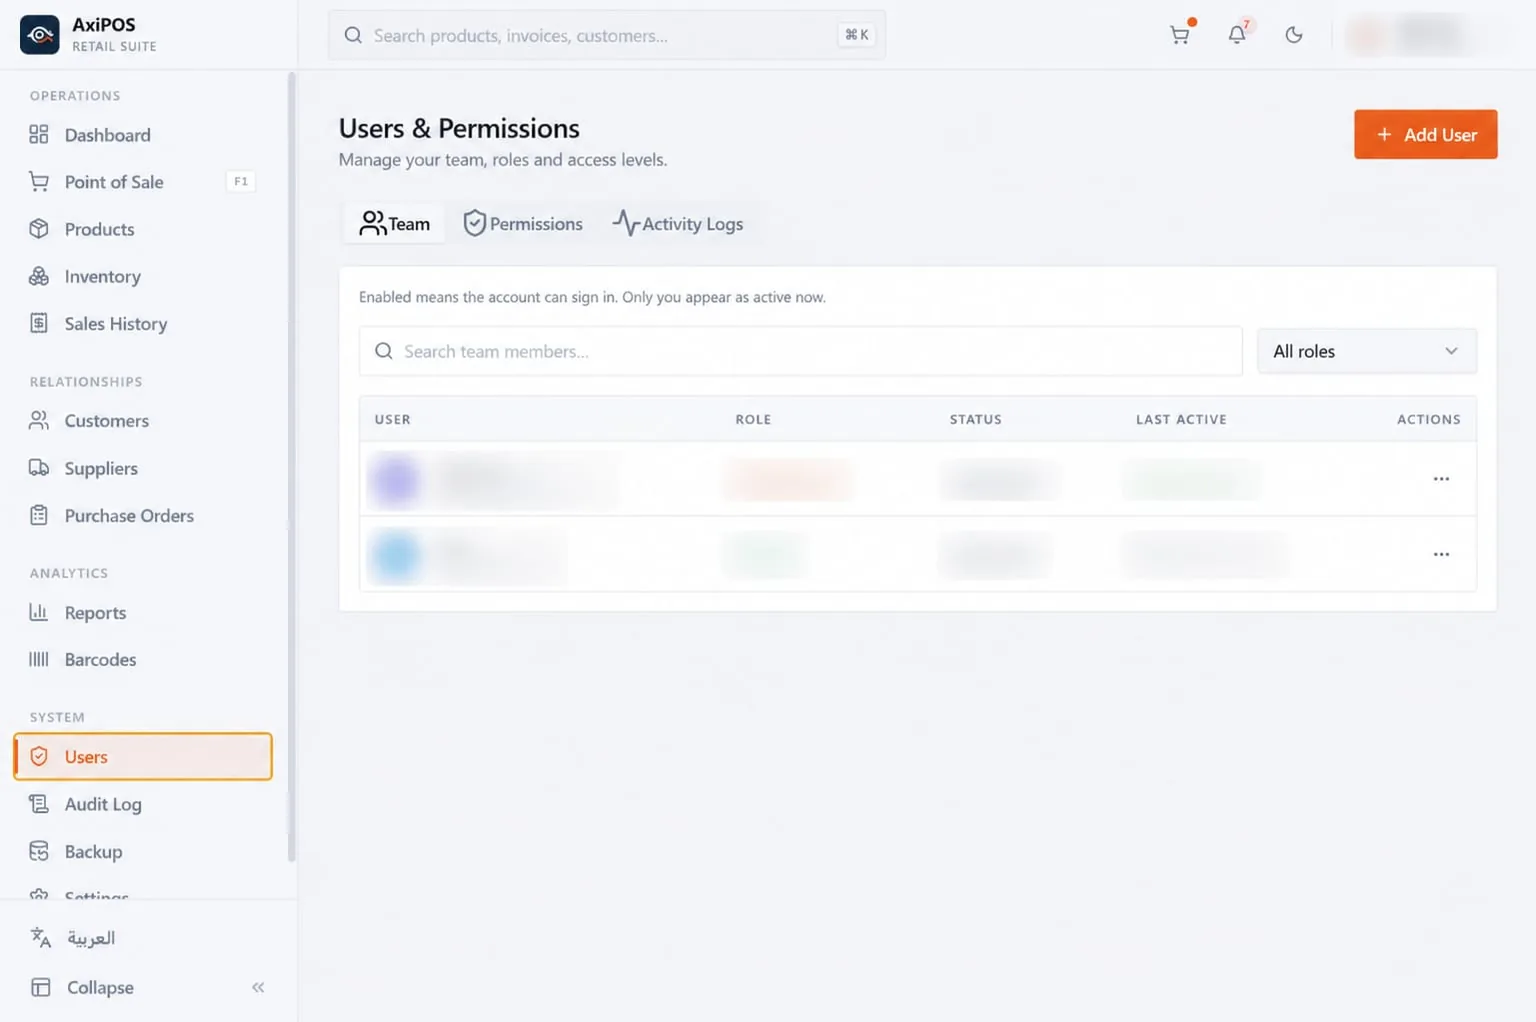Click the translate language icon
This screenshot has width=1536, height=1022.
[x=41, y=938]
